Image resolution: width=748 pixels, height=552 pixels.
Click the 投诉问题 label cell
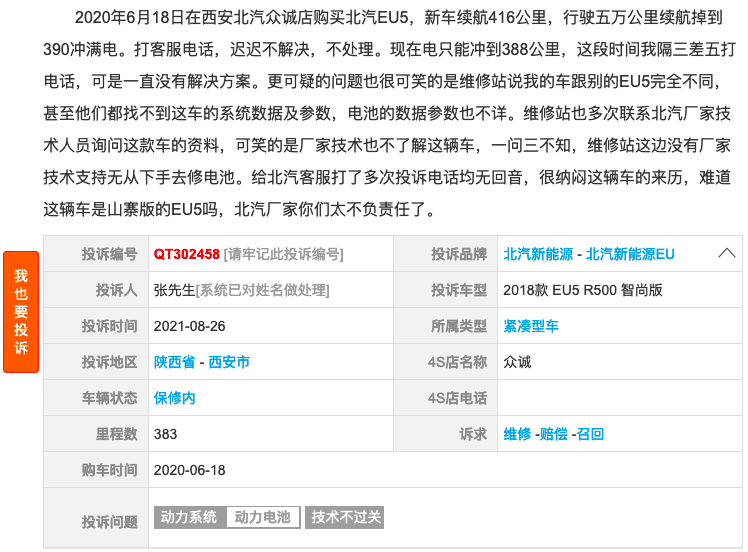click(96, 518)
